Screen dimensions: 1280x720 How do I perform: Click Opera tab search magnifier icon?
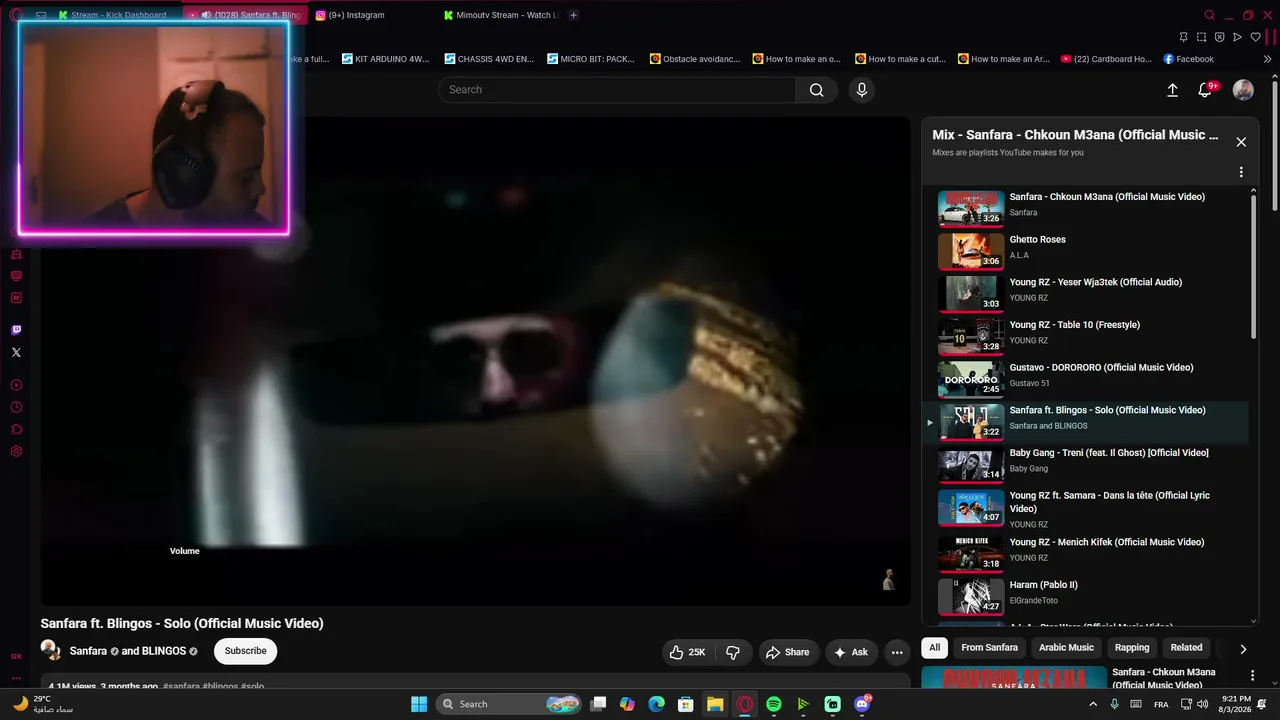[1209, 15]
